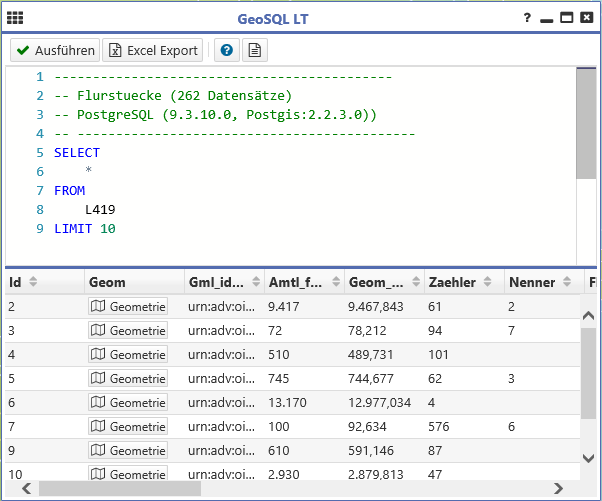Click the document icon in toolbar
Image resolution: width=602 pixels, height=501 pixels.
255,50
